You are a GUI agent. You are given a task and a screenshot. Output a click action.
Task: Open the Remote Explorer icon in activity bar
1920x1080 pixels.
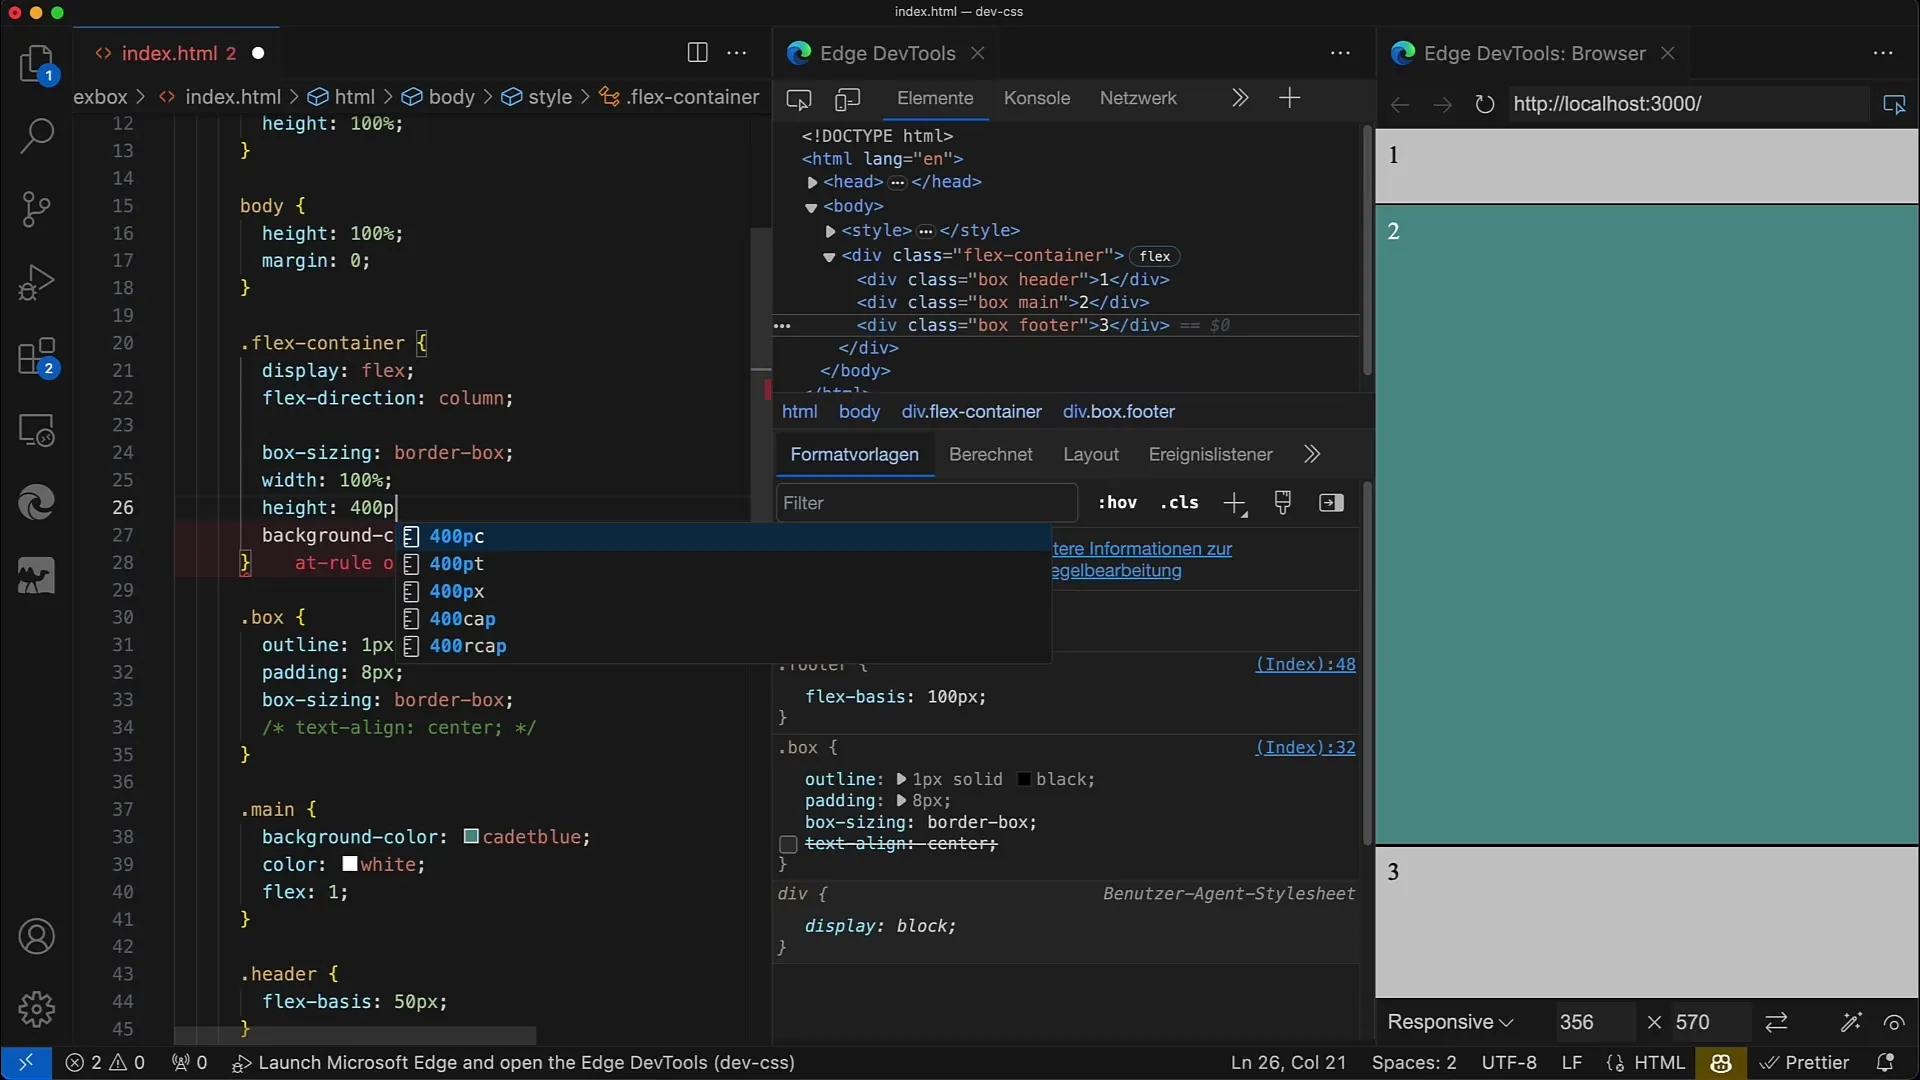point(37,430)
